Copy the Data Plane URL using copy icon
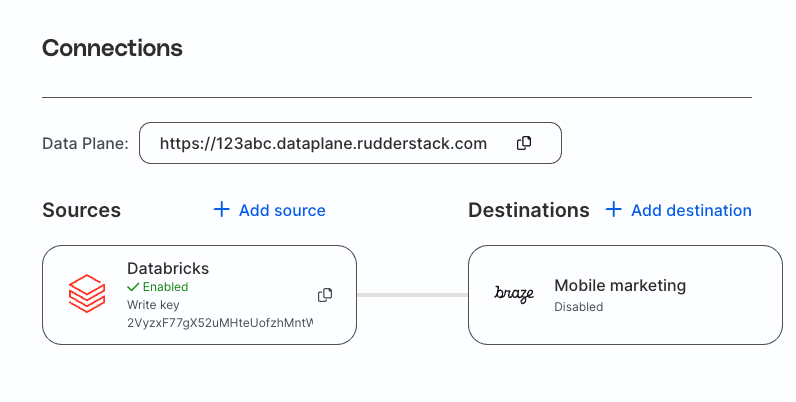 tap(524, 143)
